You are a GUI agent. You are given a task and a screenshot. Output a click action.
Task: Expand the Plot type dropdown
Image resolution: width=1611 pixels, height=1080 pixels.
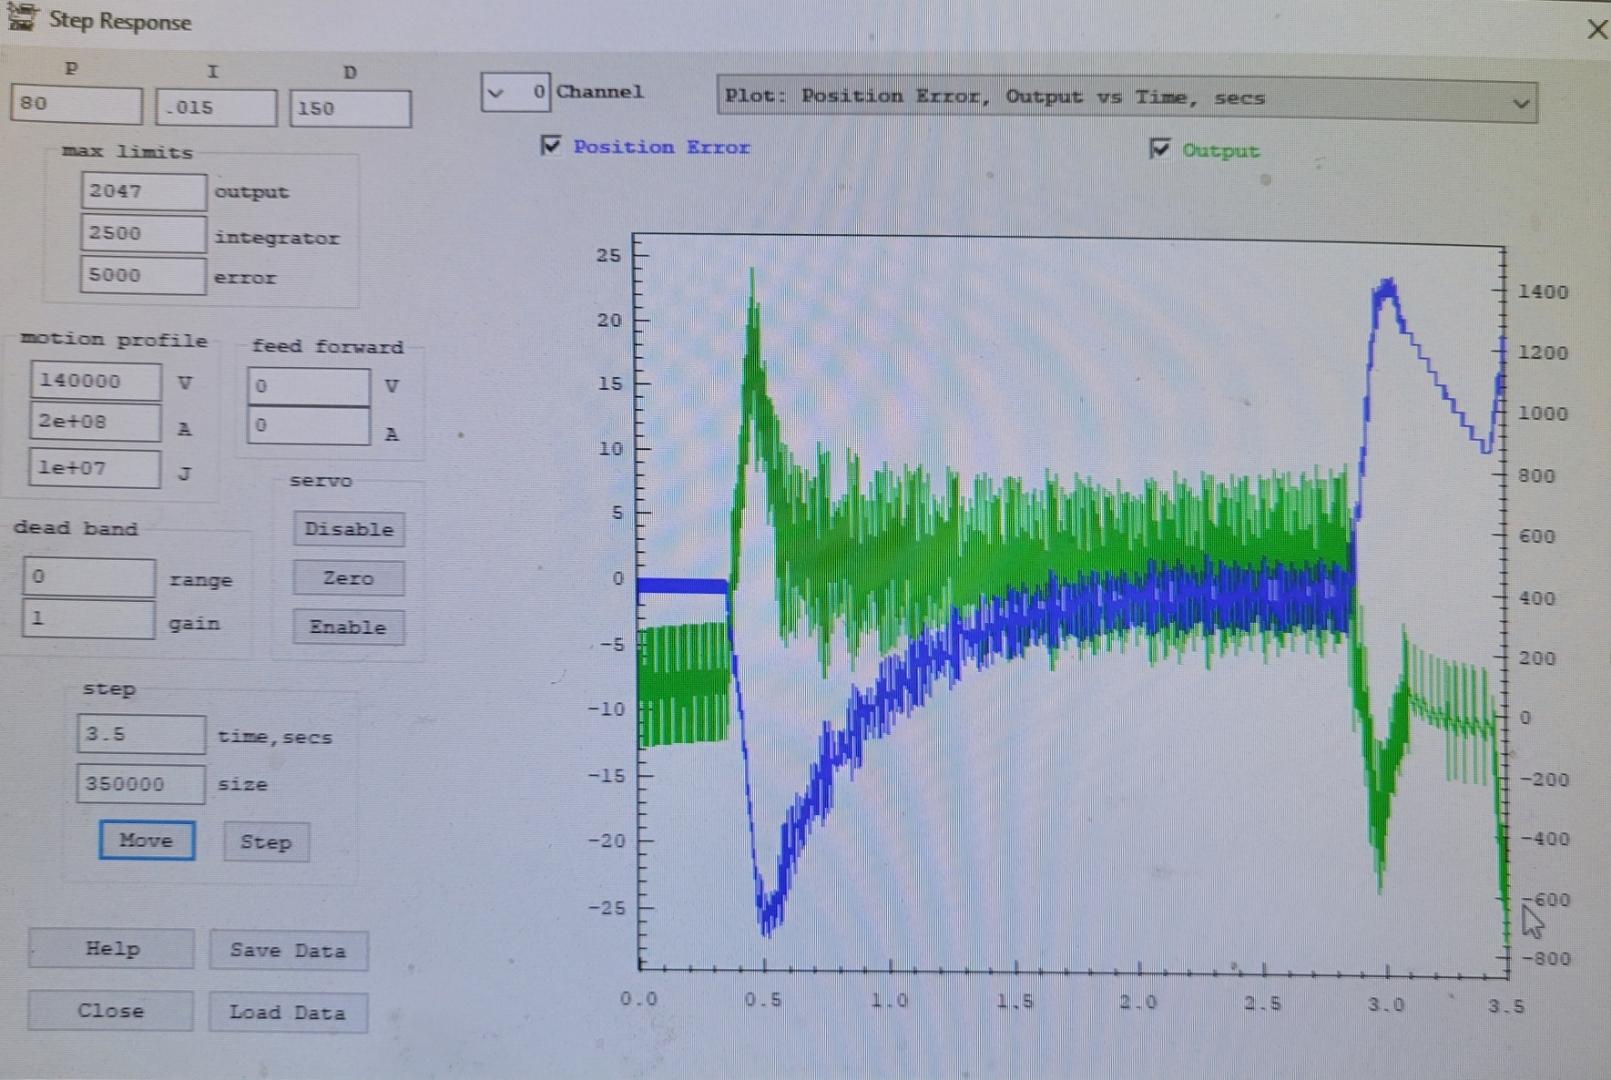pyautogui.click(x=1519, y=102)
